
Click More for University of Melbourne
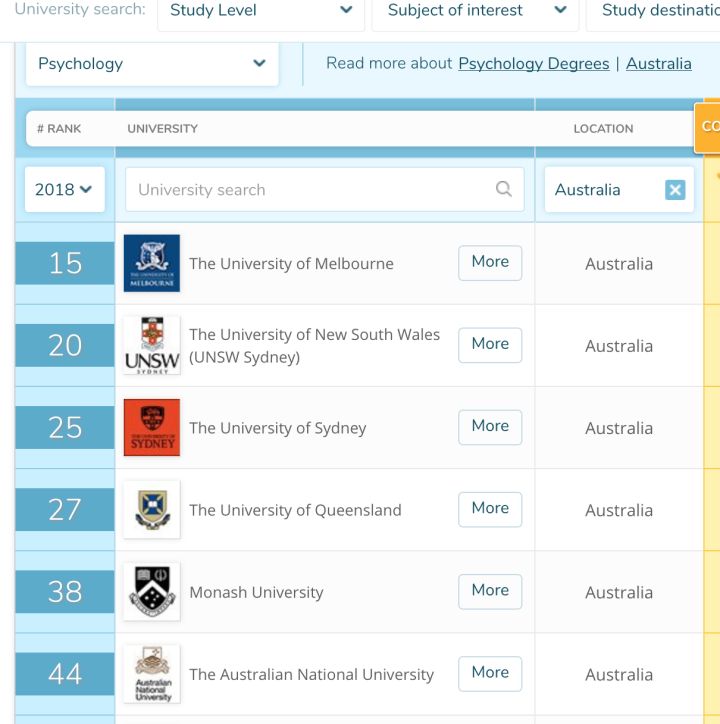490,263
